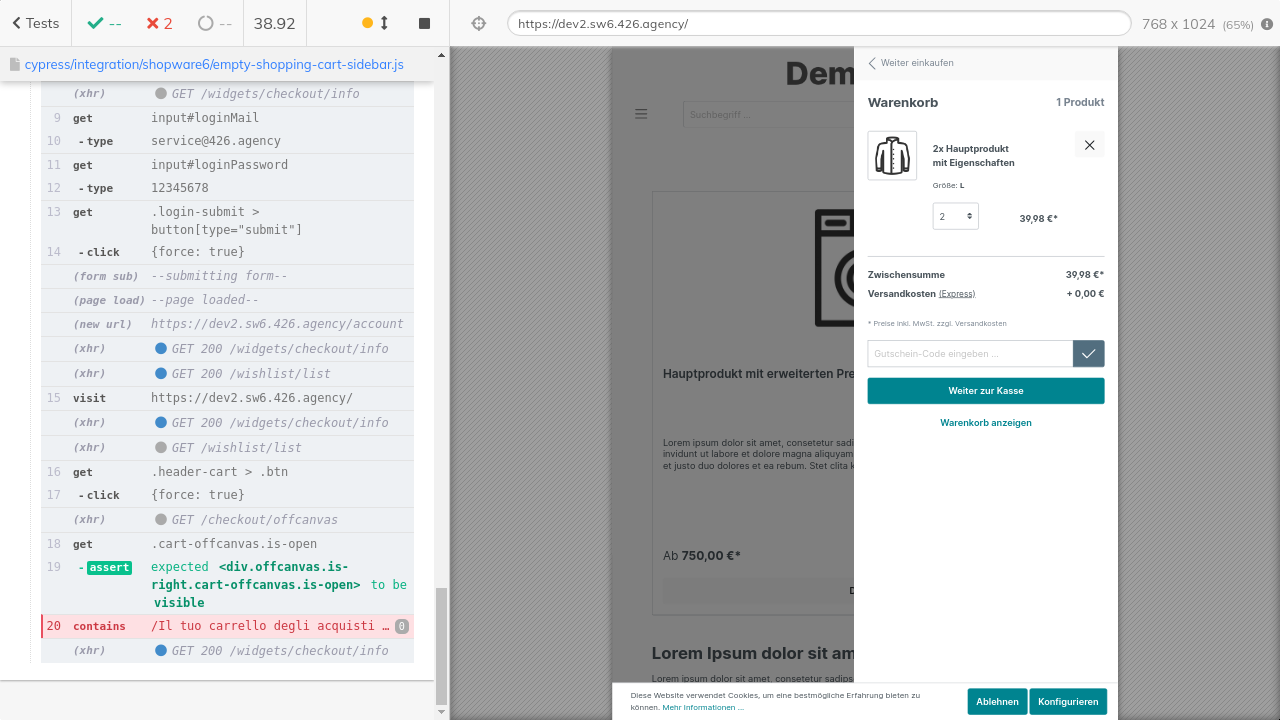Click the Gutschein-Code input field
Screen dimensions: 1280x720
point(969,354)
